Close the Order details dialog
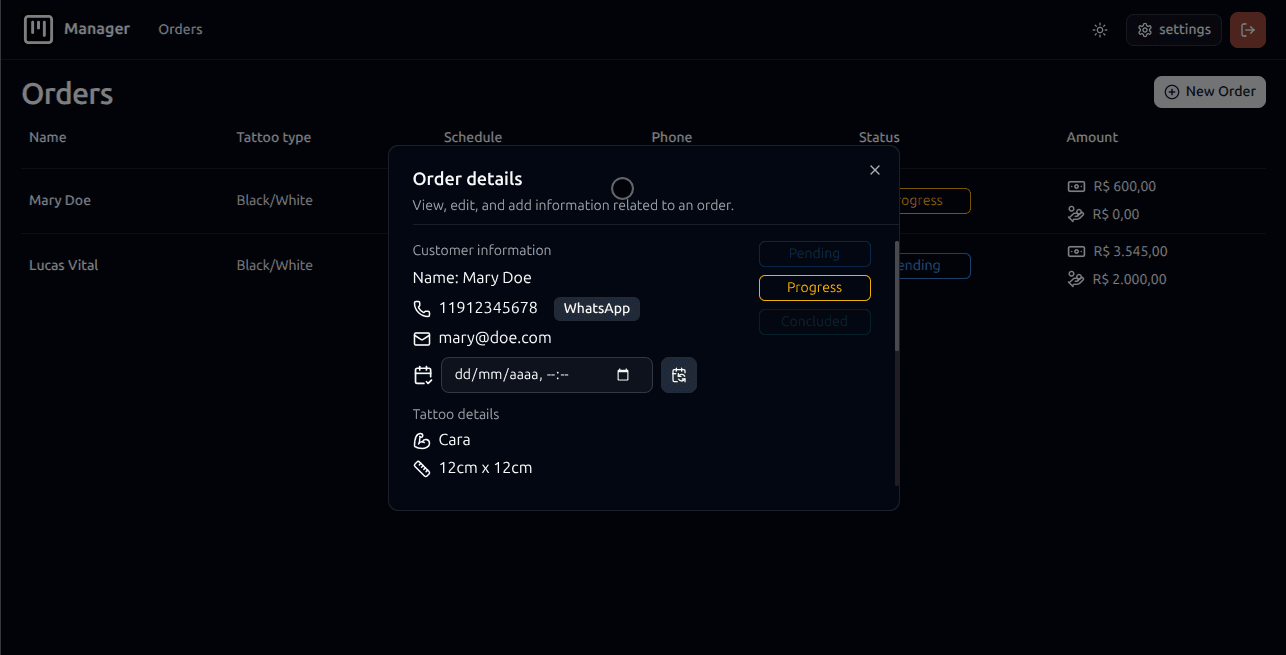Image resolution: width=1286 pixels, height=655 pixels. coord(875,170)
